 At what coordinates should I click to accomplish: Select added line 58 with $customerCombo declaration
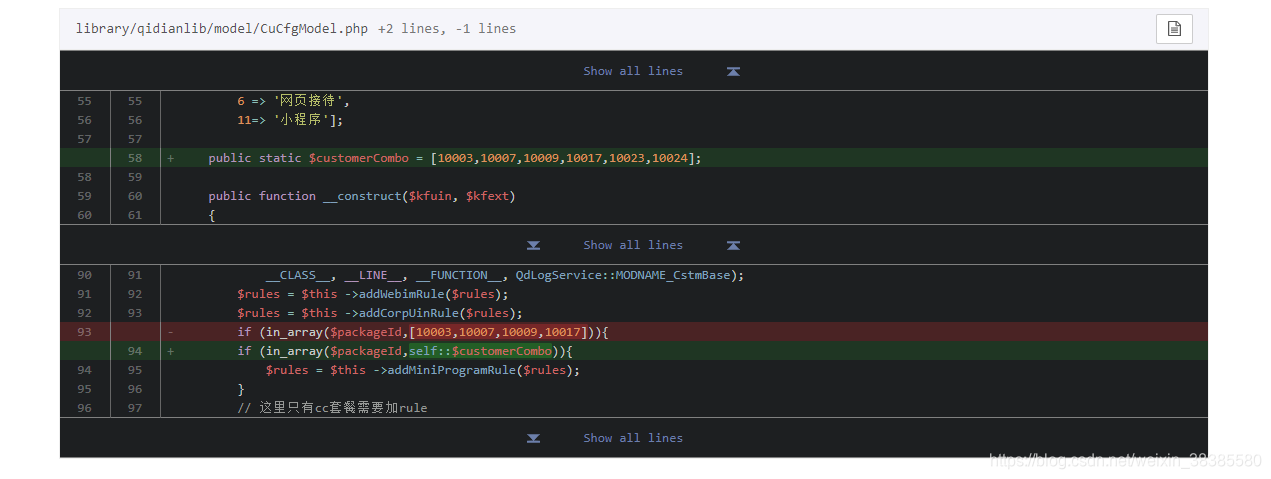(634, 158)
